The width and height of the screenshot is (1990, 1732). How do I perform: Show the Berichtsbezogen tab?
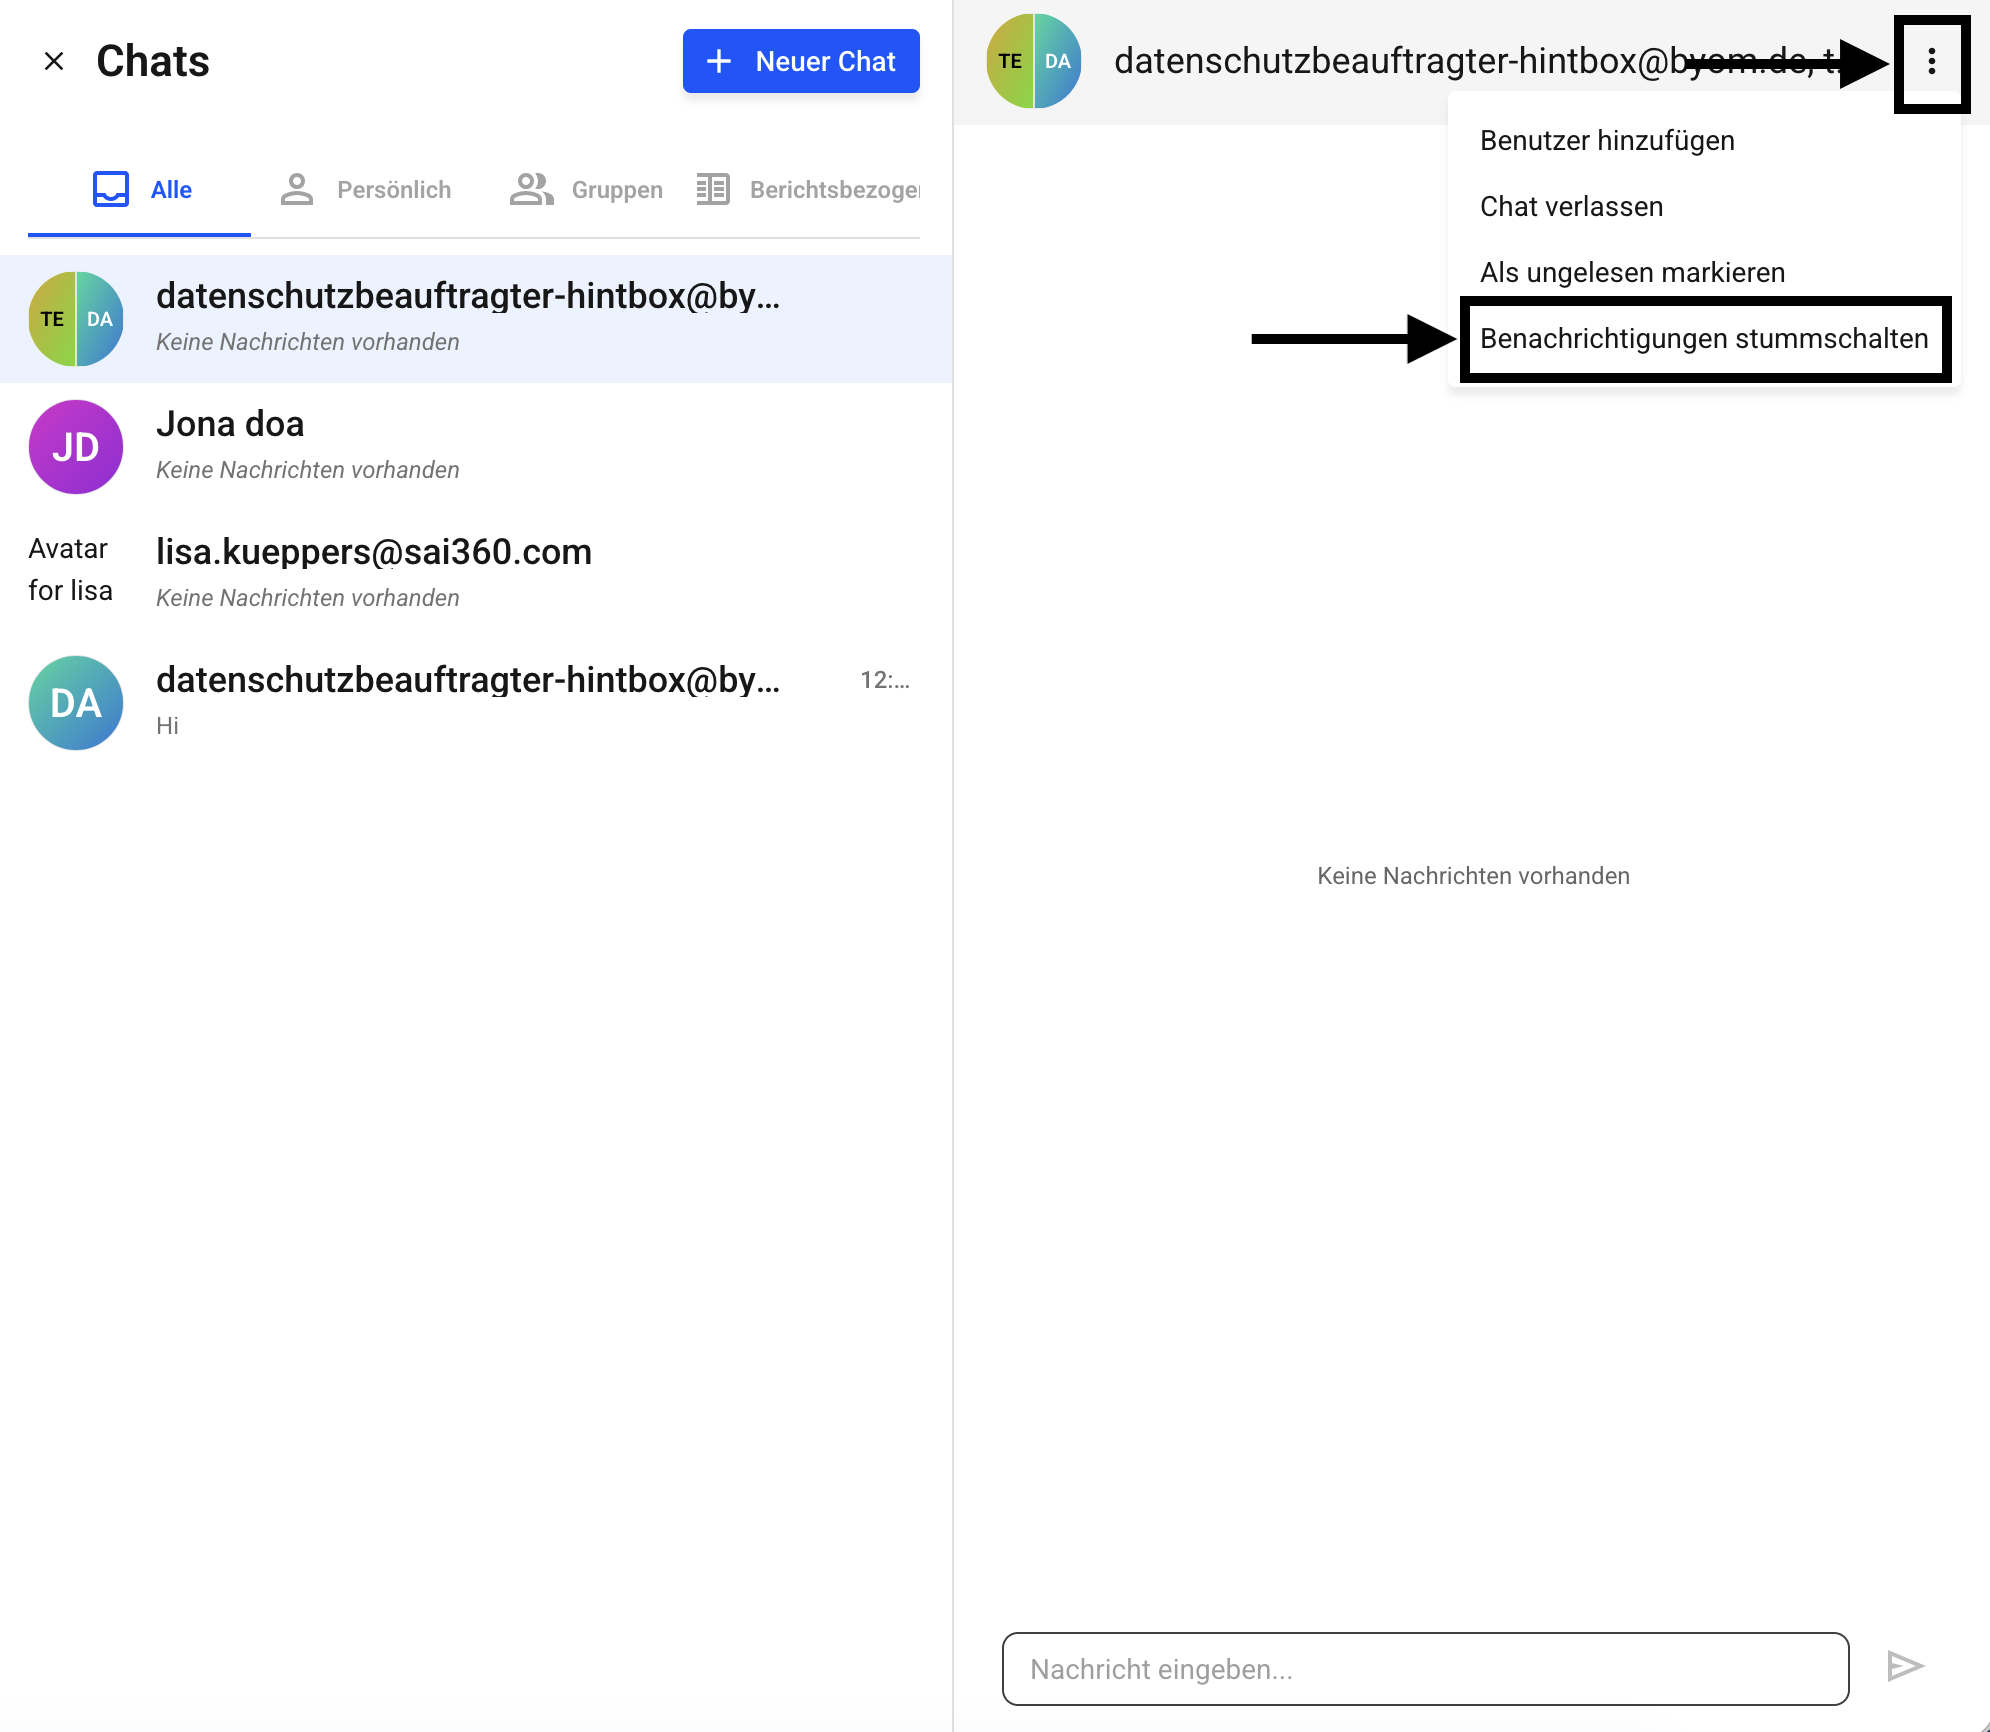click(808, 189)
